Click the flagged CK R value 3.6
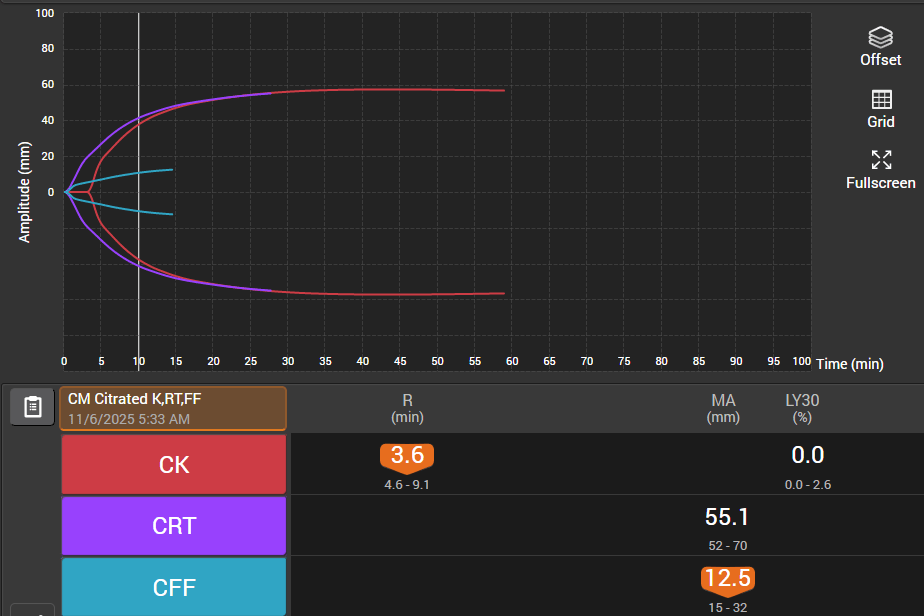The width and height of the screenshot is (924, 616). point(407,456)
